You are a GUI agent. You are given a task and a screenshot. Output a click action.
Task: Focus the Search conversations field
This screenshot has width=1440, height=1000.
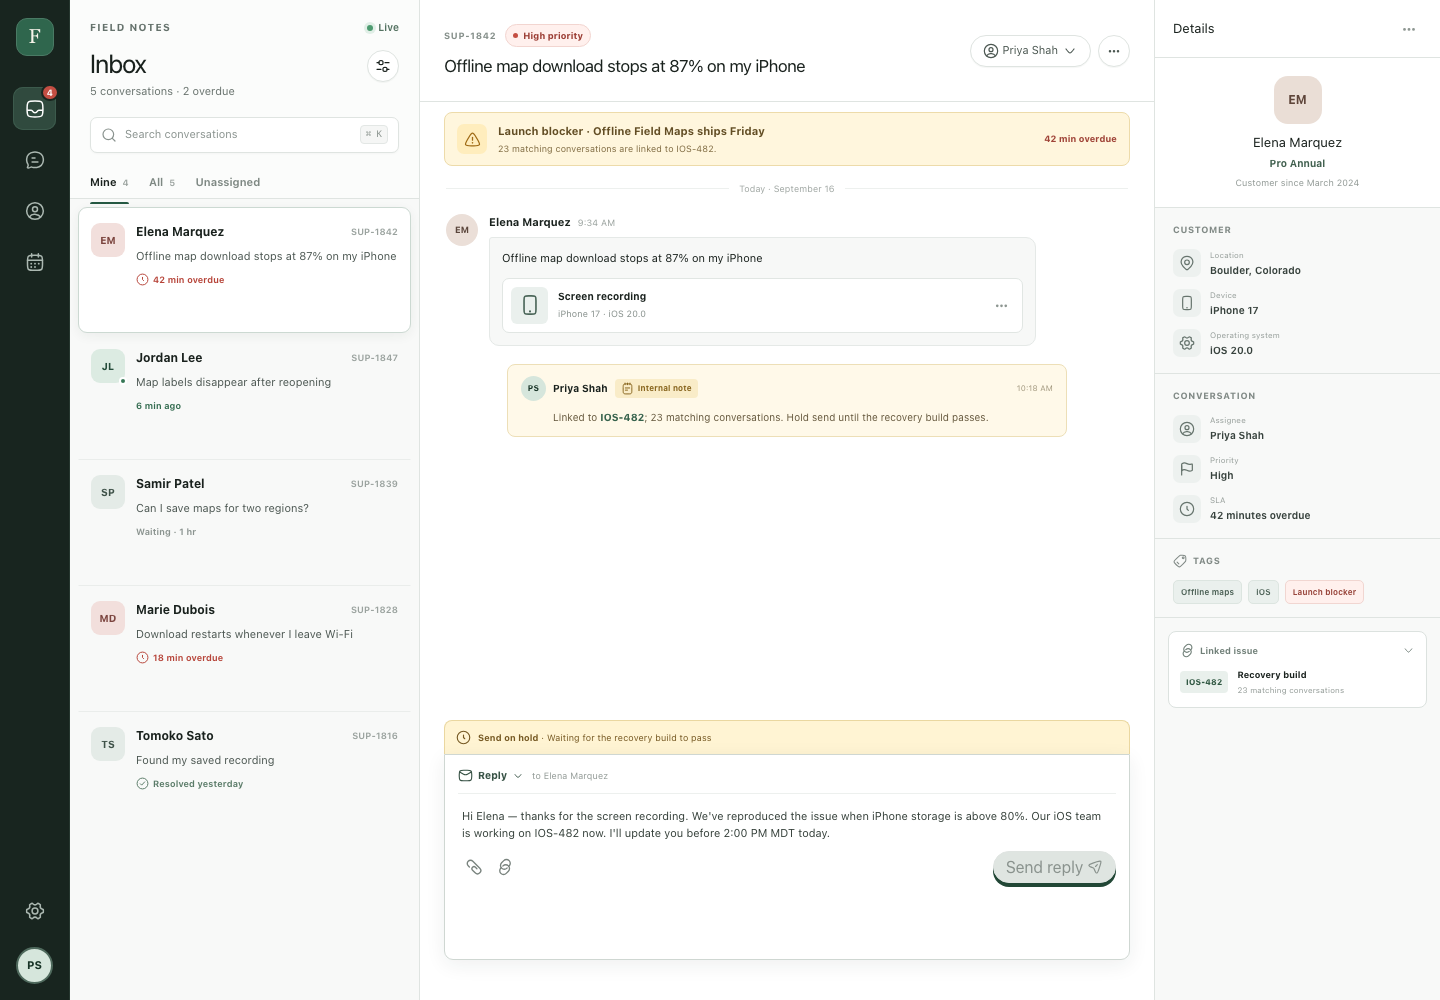244,135
